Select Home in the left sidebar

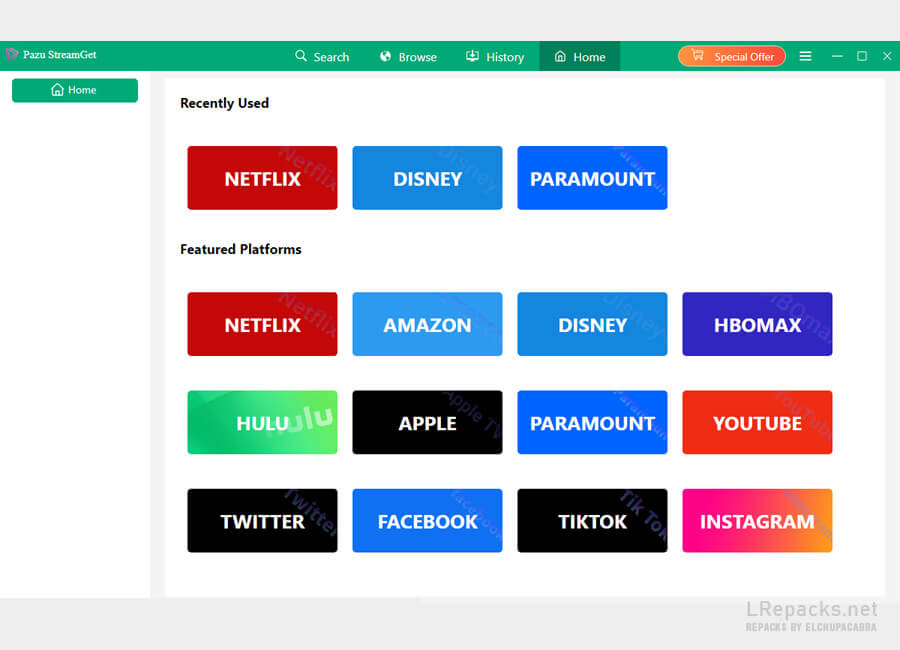coord(75,90)
